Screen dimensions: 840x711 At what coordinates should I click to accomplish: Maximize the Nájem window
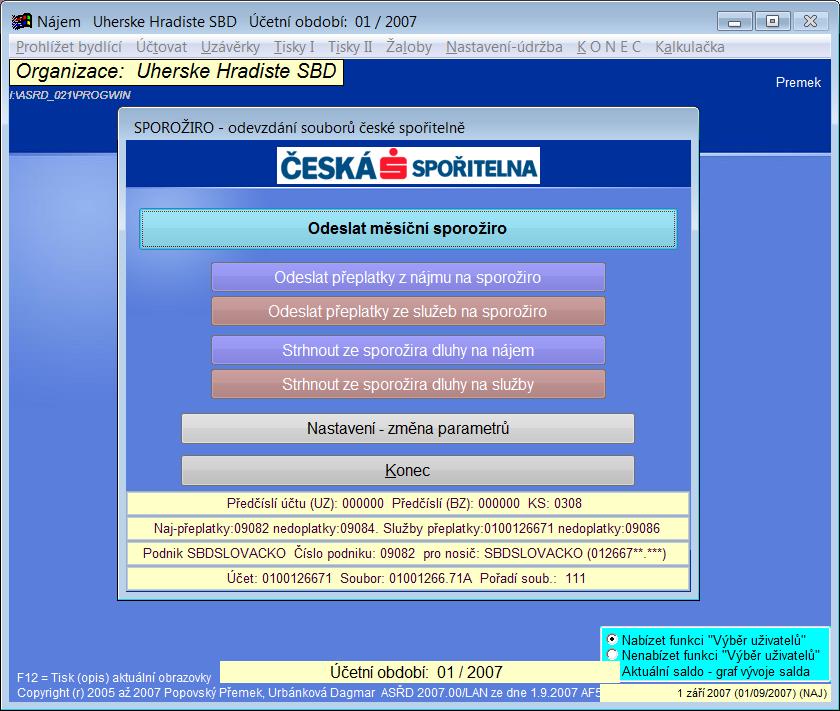772,21
